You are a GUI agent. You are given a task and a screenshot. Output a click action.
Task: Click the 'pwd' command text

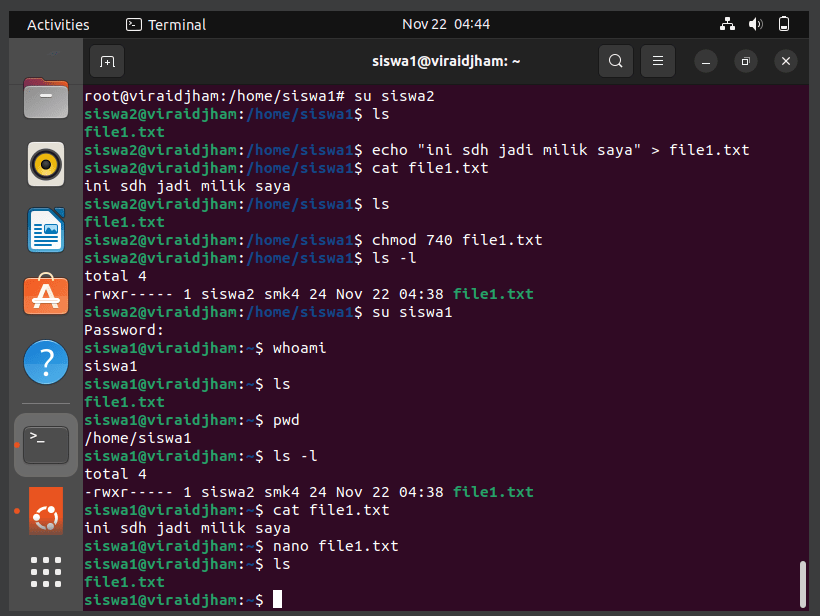[x=286, y=420]
